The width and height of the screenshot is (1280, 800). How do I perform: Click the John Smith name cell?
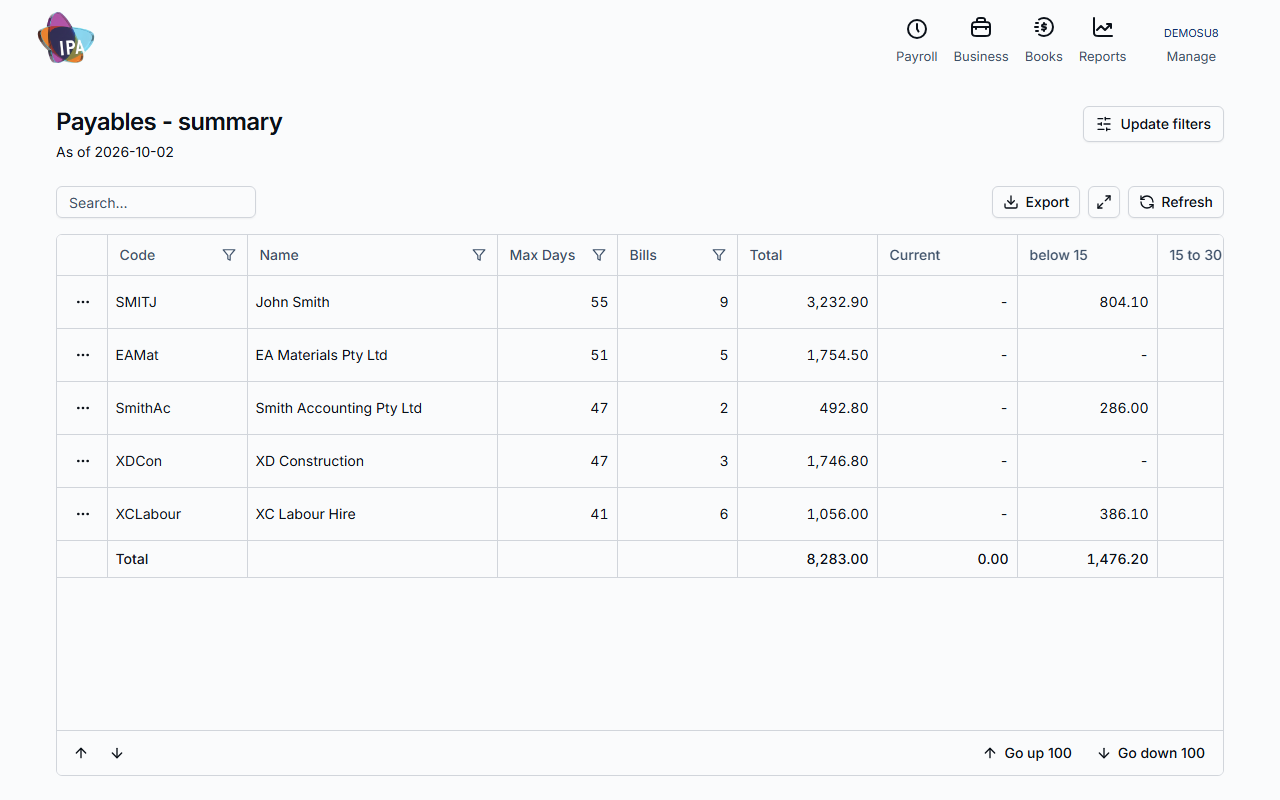pos(373,302)
